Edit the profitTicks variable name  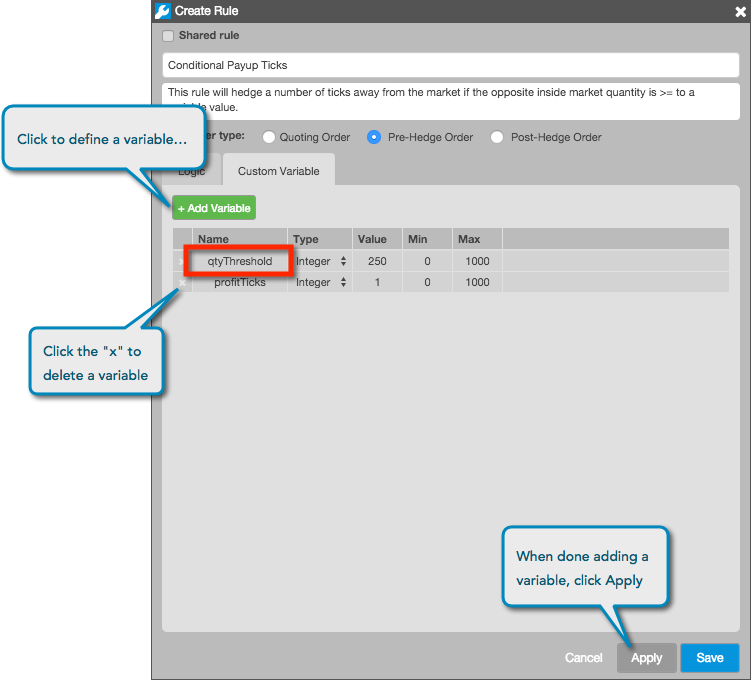click(239, 283)
